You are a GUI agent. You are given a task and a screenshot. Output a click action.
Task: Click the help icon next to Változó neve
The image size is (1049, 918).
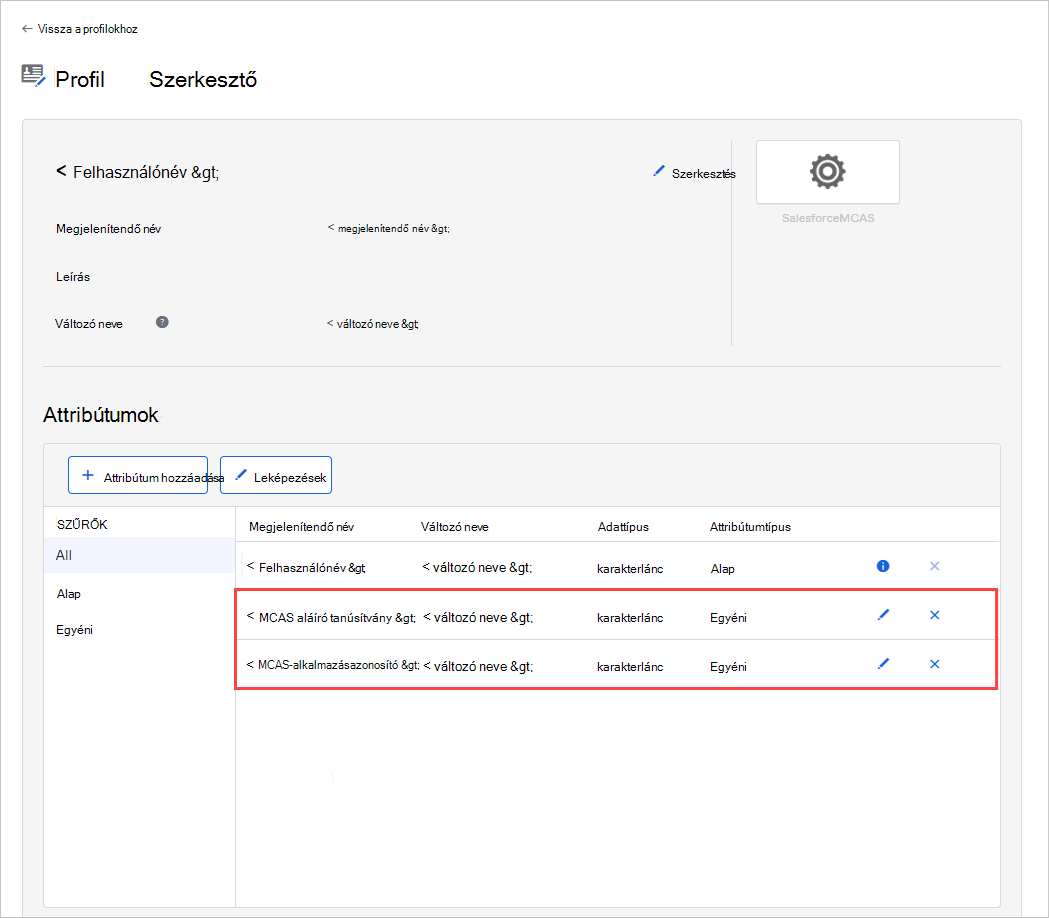(162, 323)
